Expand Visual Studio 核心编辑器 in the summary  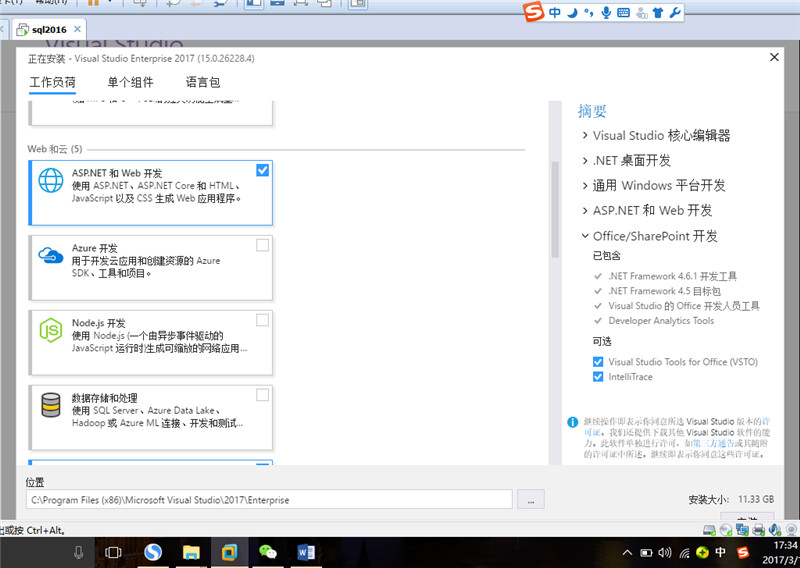(585, 135)
